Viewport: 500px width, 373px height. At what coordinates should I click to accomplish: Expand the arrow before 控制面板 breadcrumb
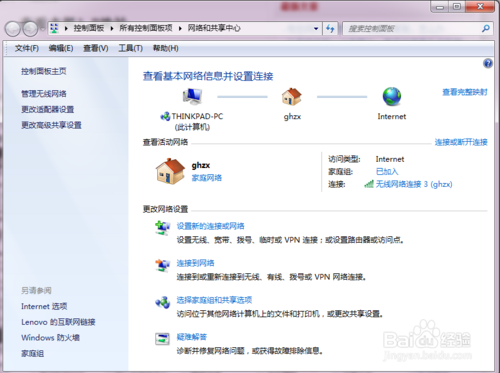[66, 29]
